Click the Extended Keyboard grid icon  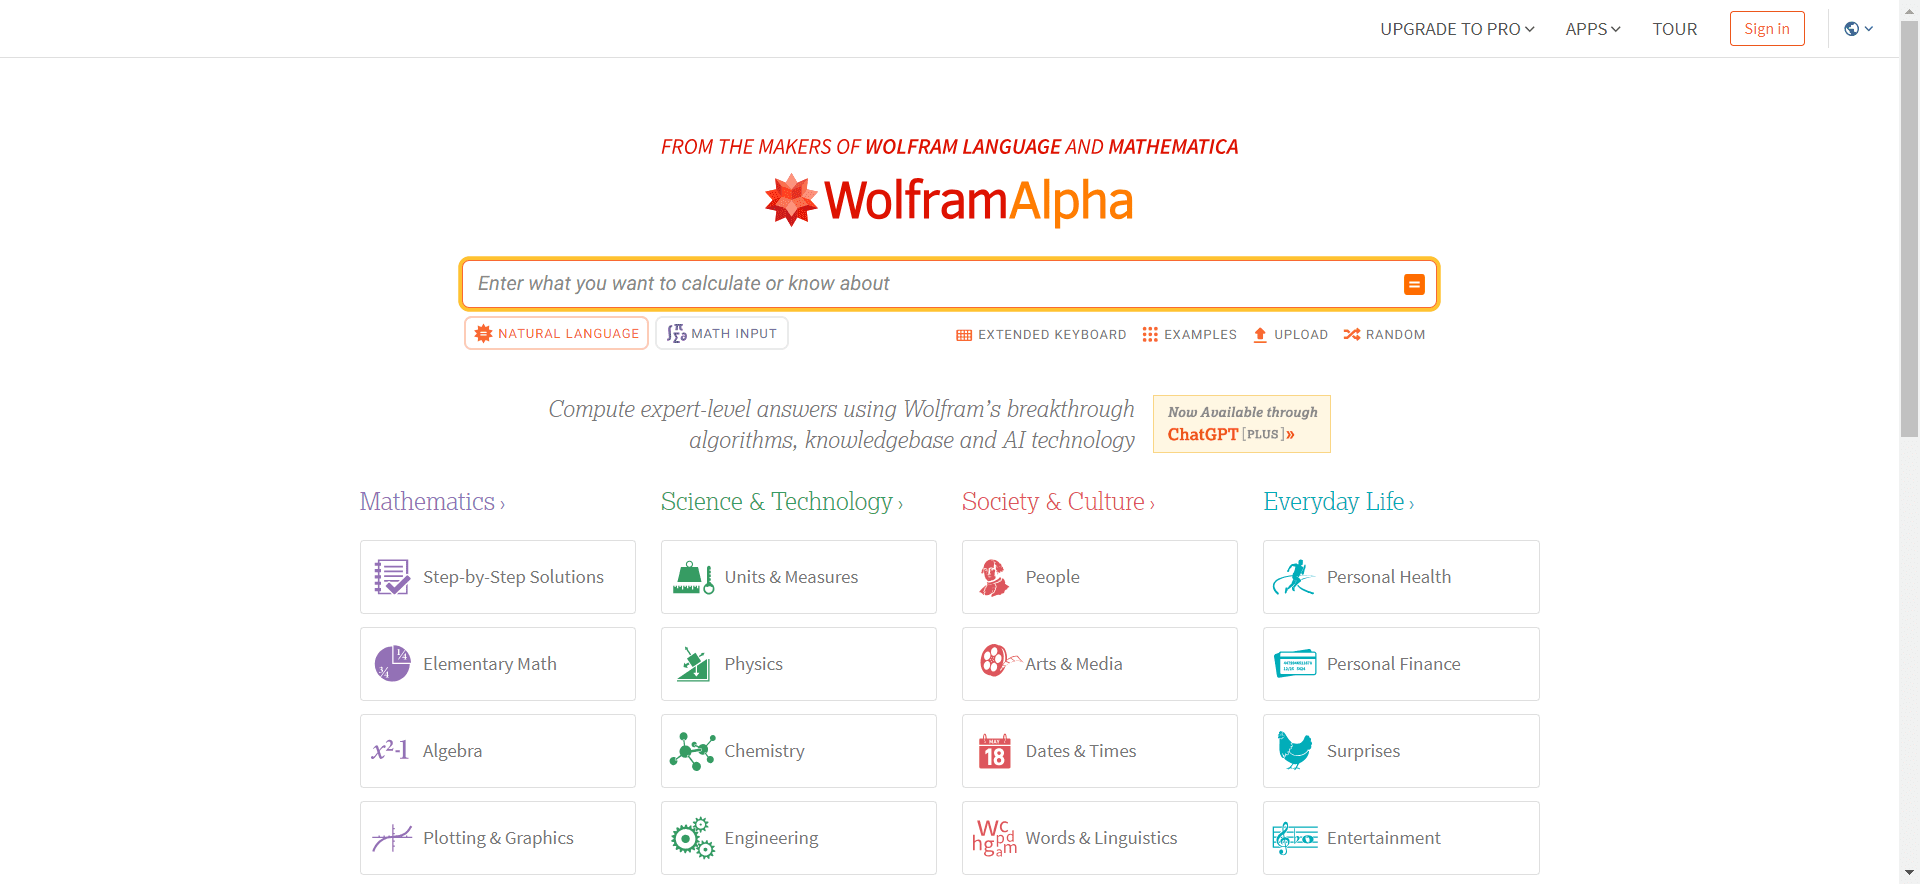(964, 334)
